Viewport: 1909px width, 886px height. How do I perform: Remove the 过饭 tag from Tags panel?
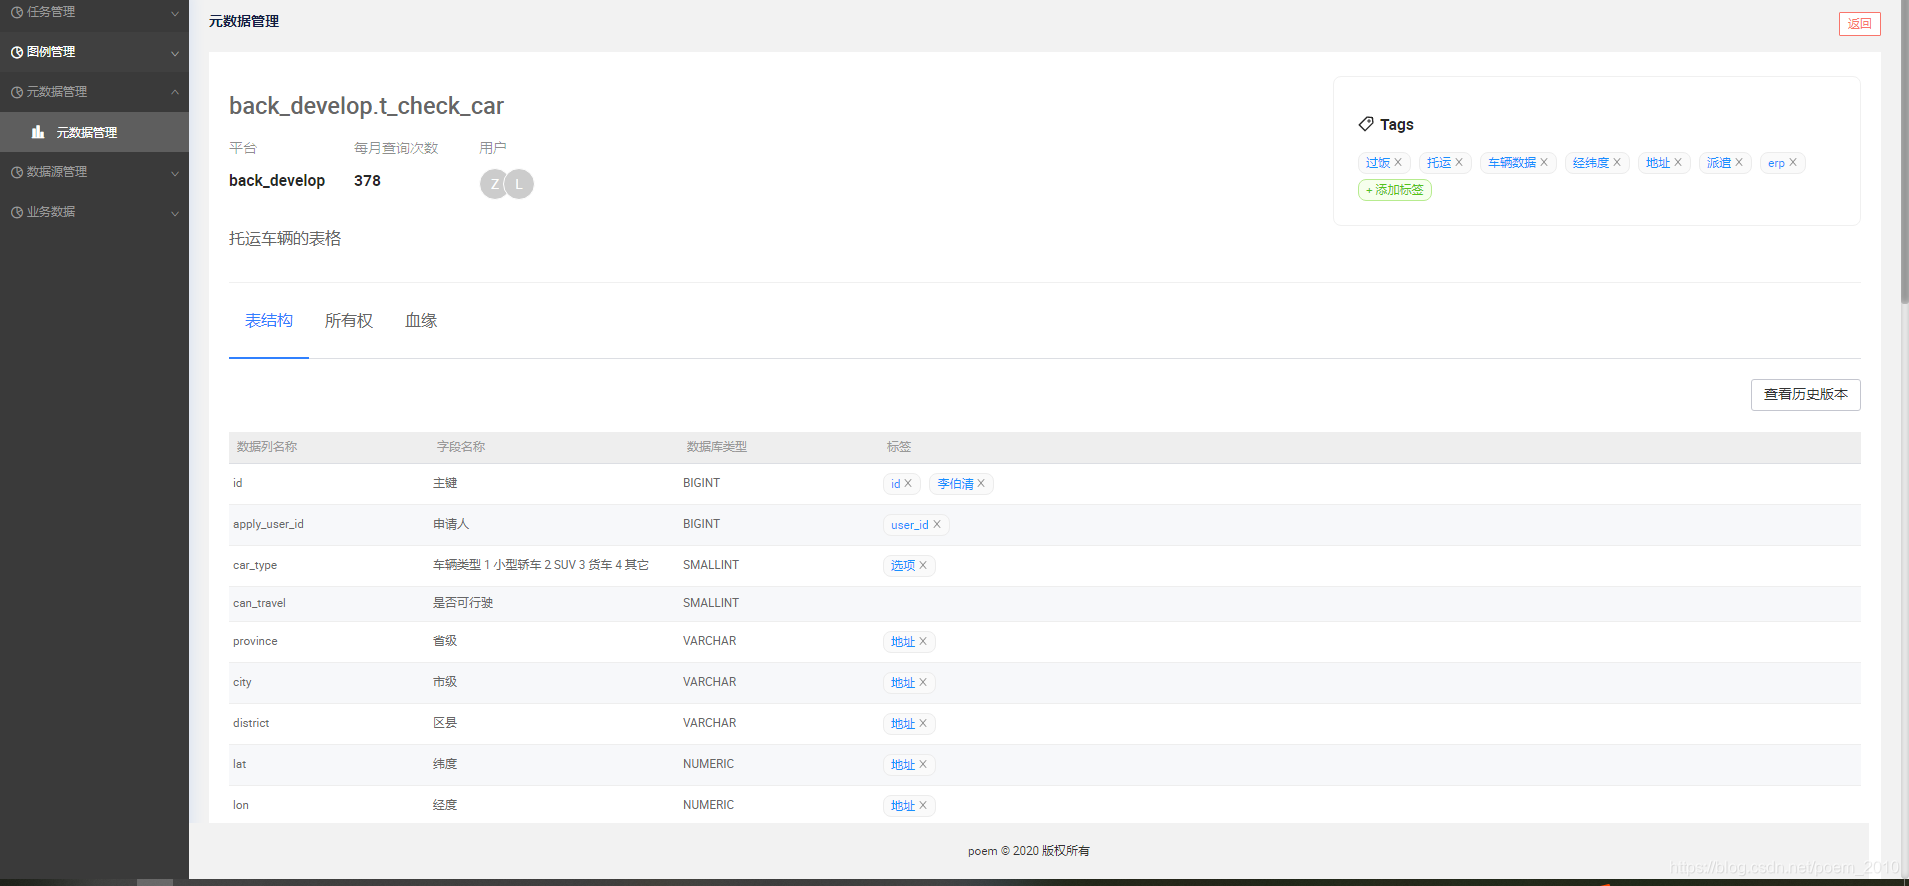tap(1398, 163)
